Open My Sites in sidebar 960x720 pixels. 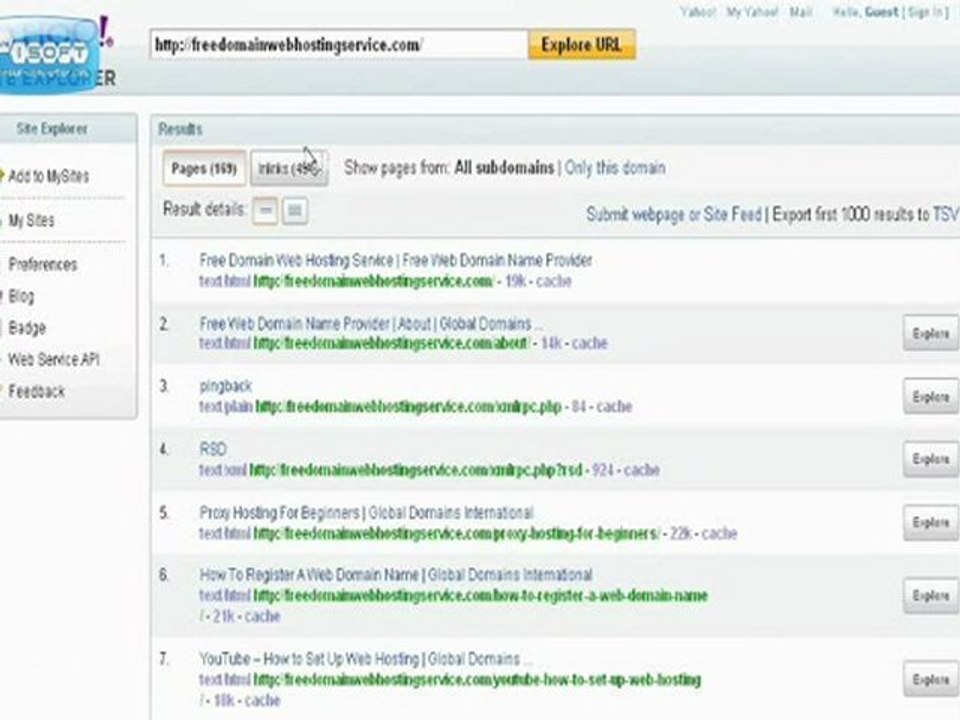tap(31, 220)
